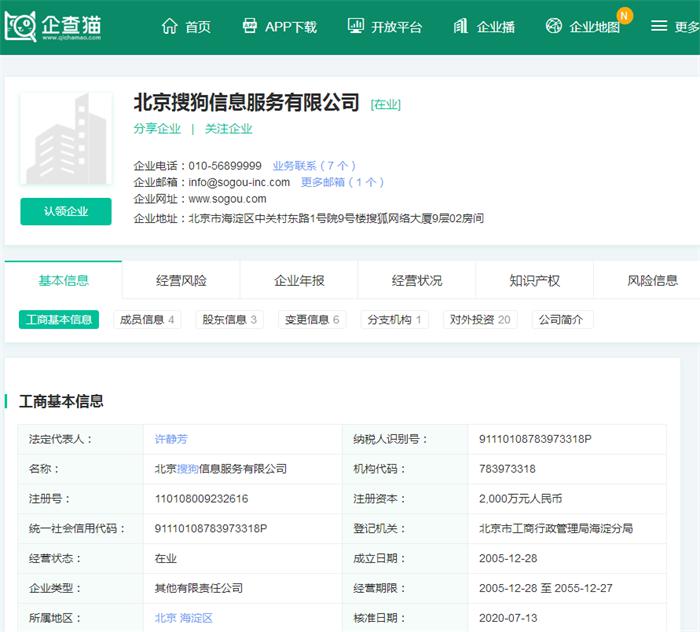700x632 pixels.
Task: Click the gray company building thumbnail
Action: [x=66, y=139]
